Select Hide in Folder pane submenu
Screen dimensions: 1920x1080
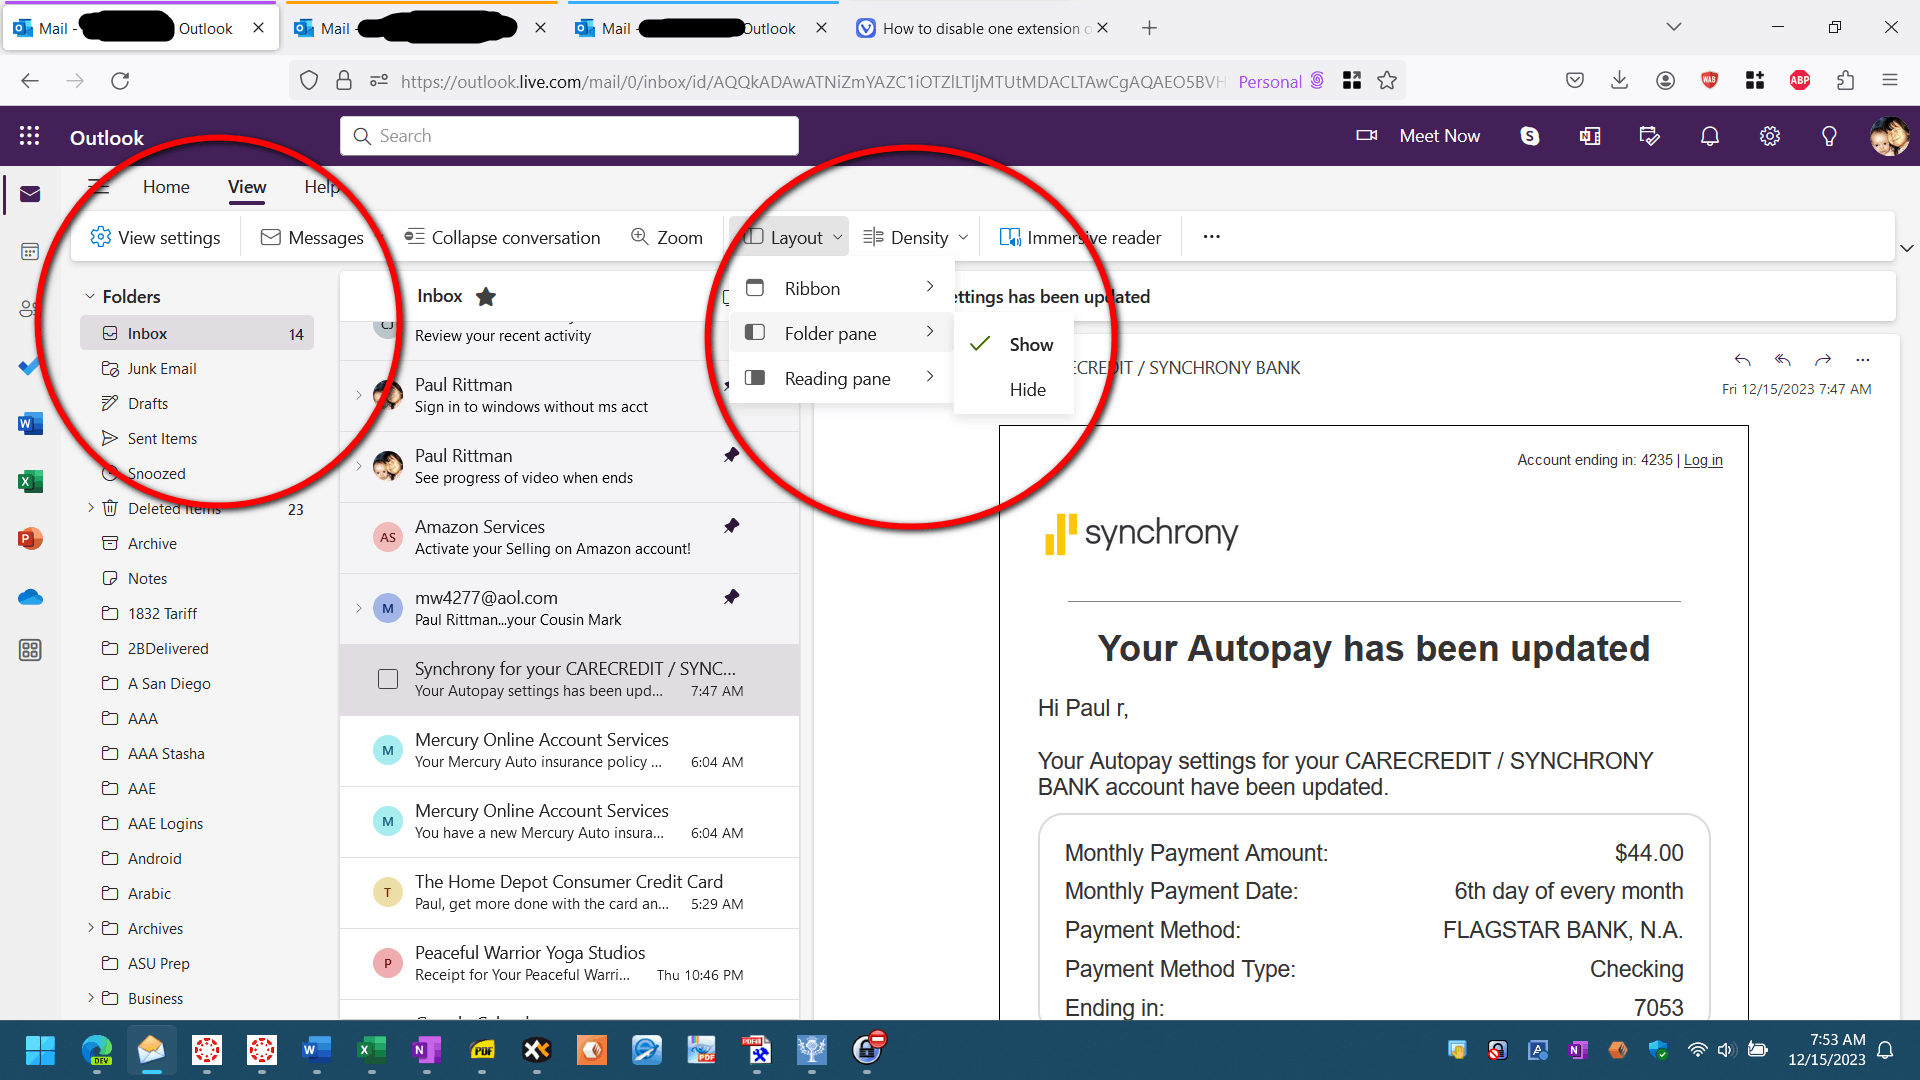[x=1027, y=389]
